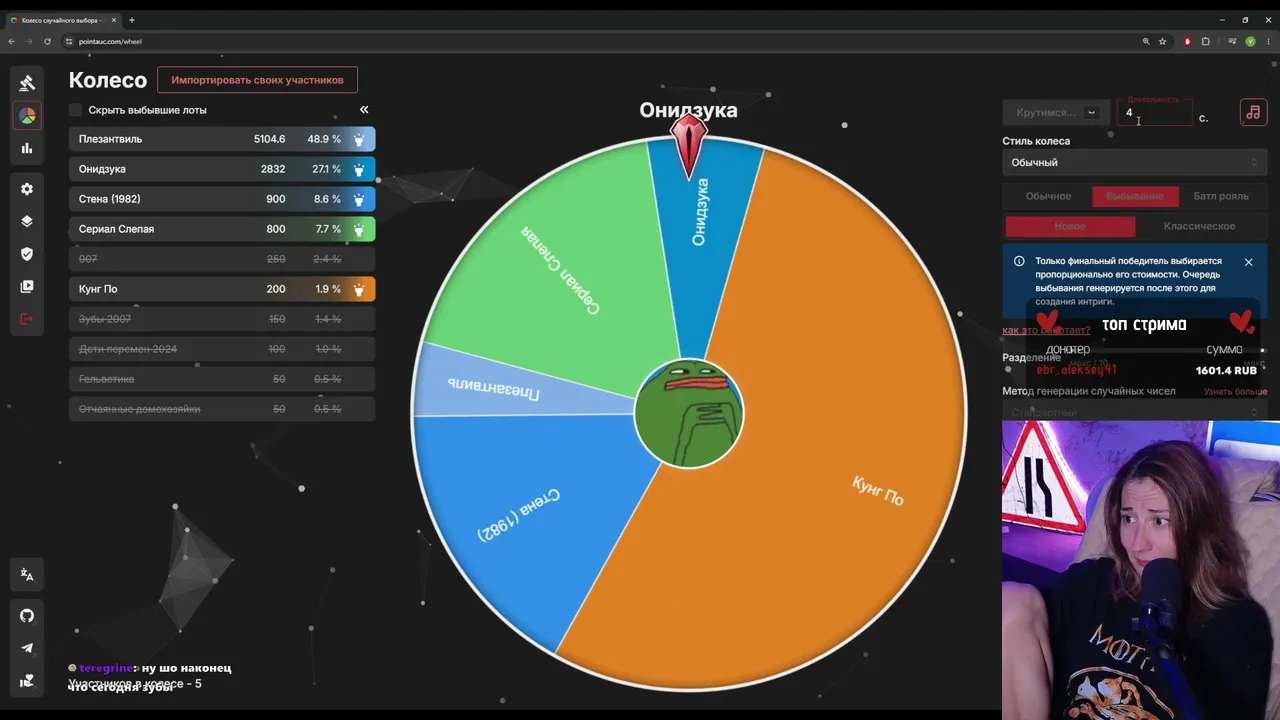The image size is (1280, 720).
Task: Select the Онидзука lot row
Action: pos(222,169)
